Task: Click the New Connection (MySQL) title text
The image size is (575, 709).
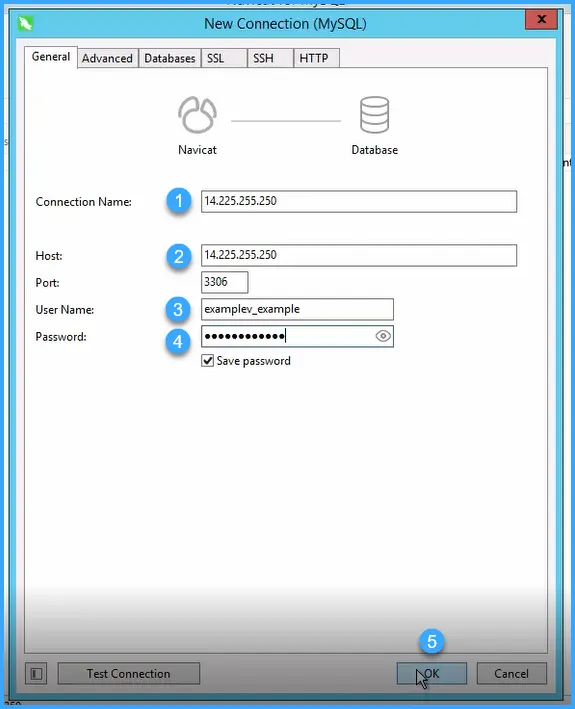Action: pyautogui.click(x=285, y=24)
